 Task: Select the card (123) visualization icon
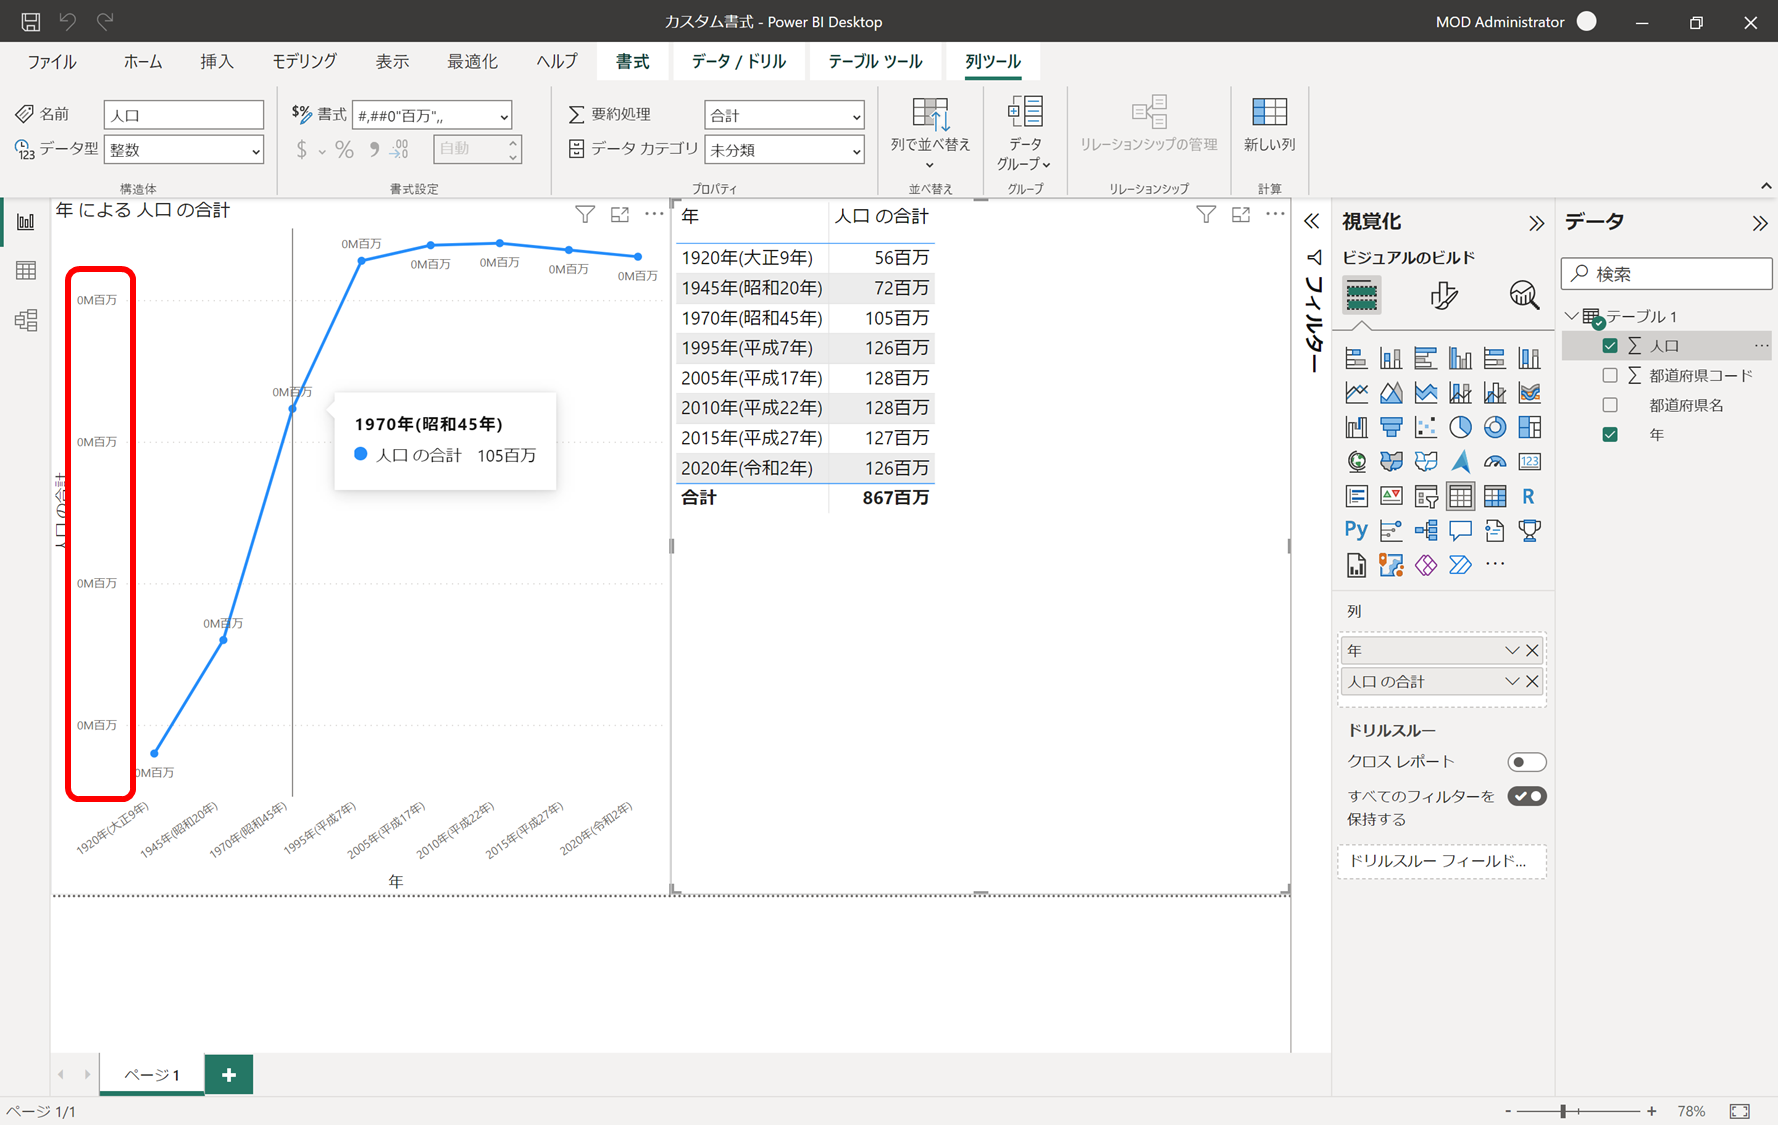point(1529,461)
